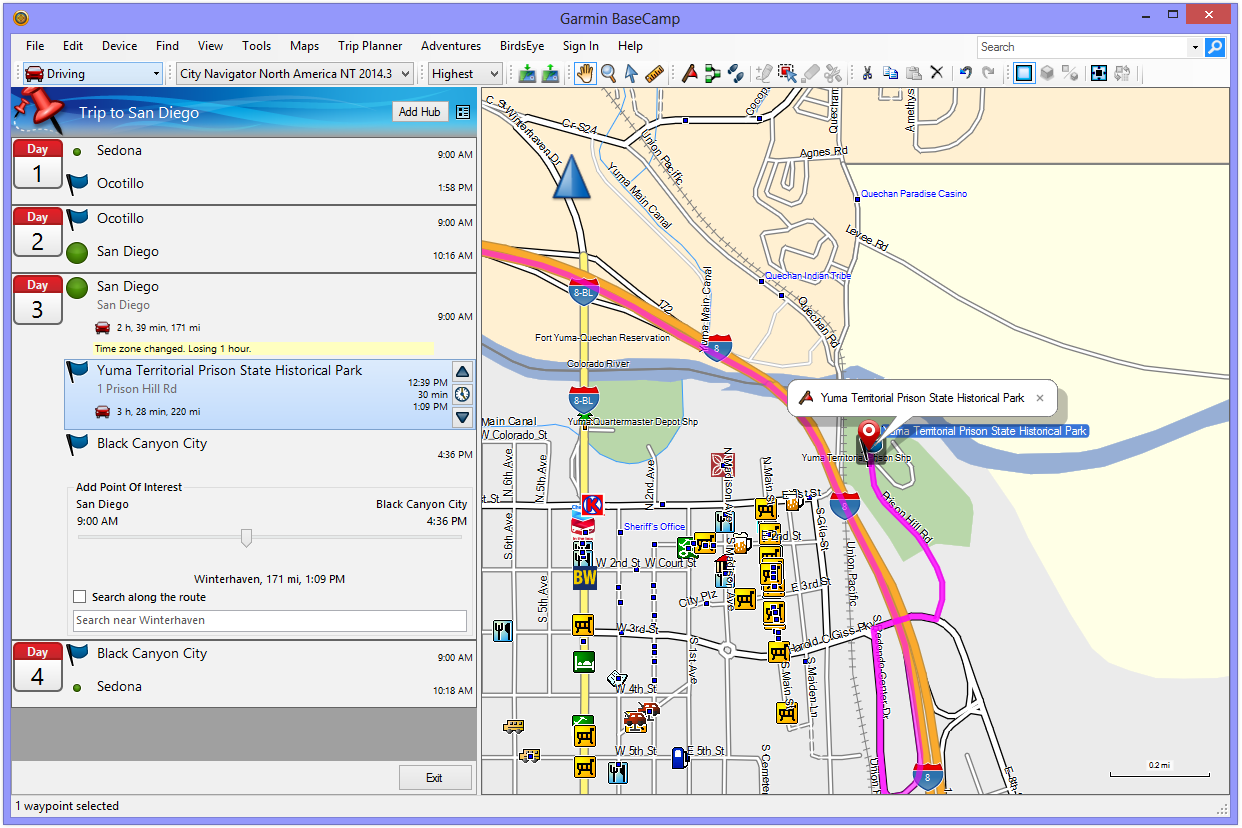Select the Pan hand tool

pos(584,73)
